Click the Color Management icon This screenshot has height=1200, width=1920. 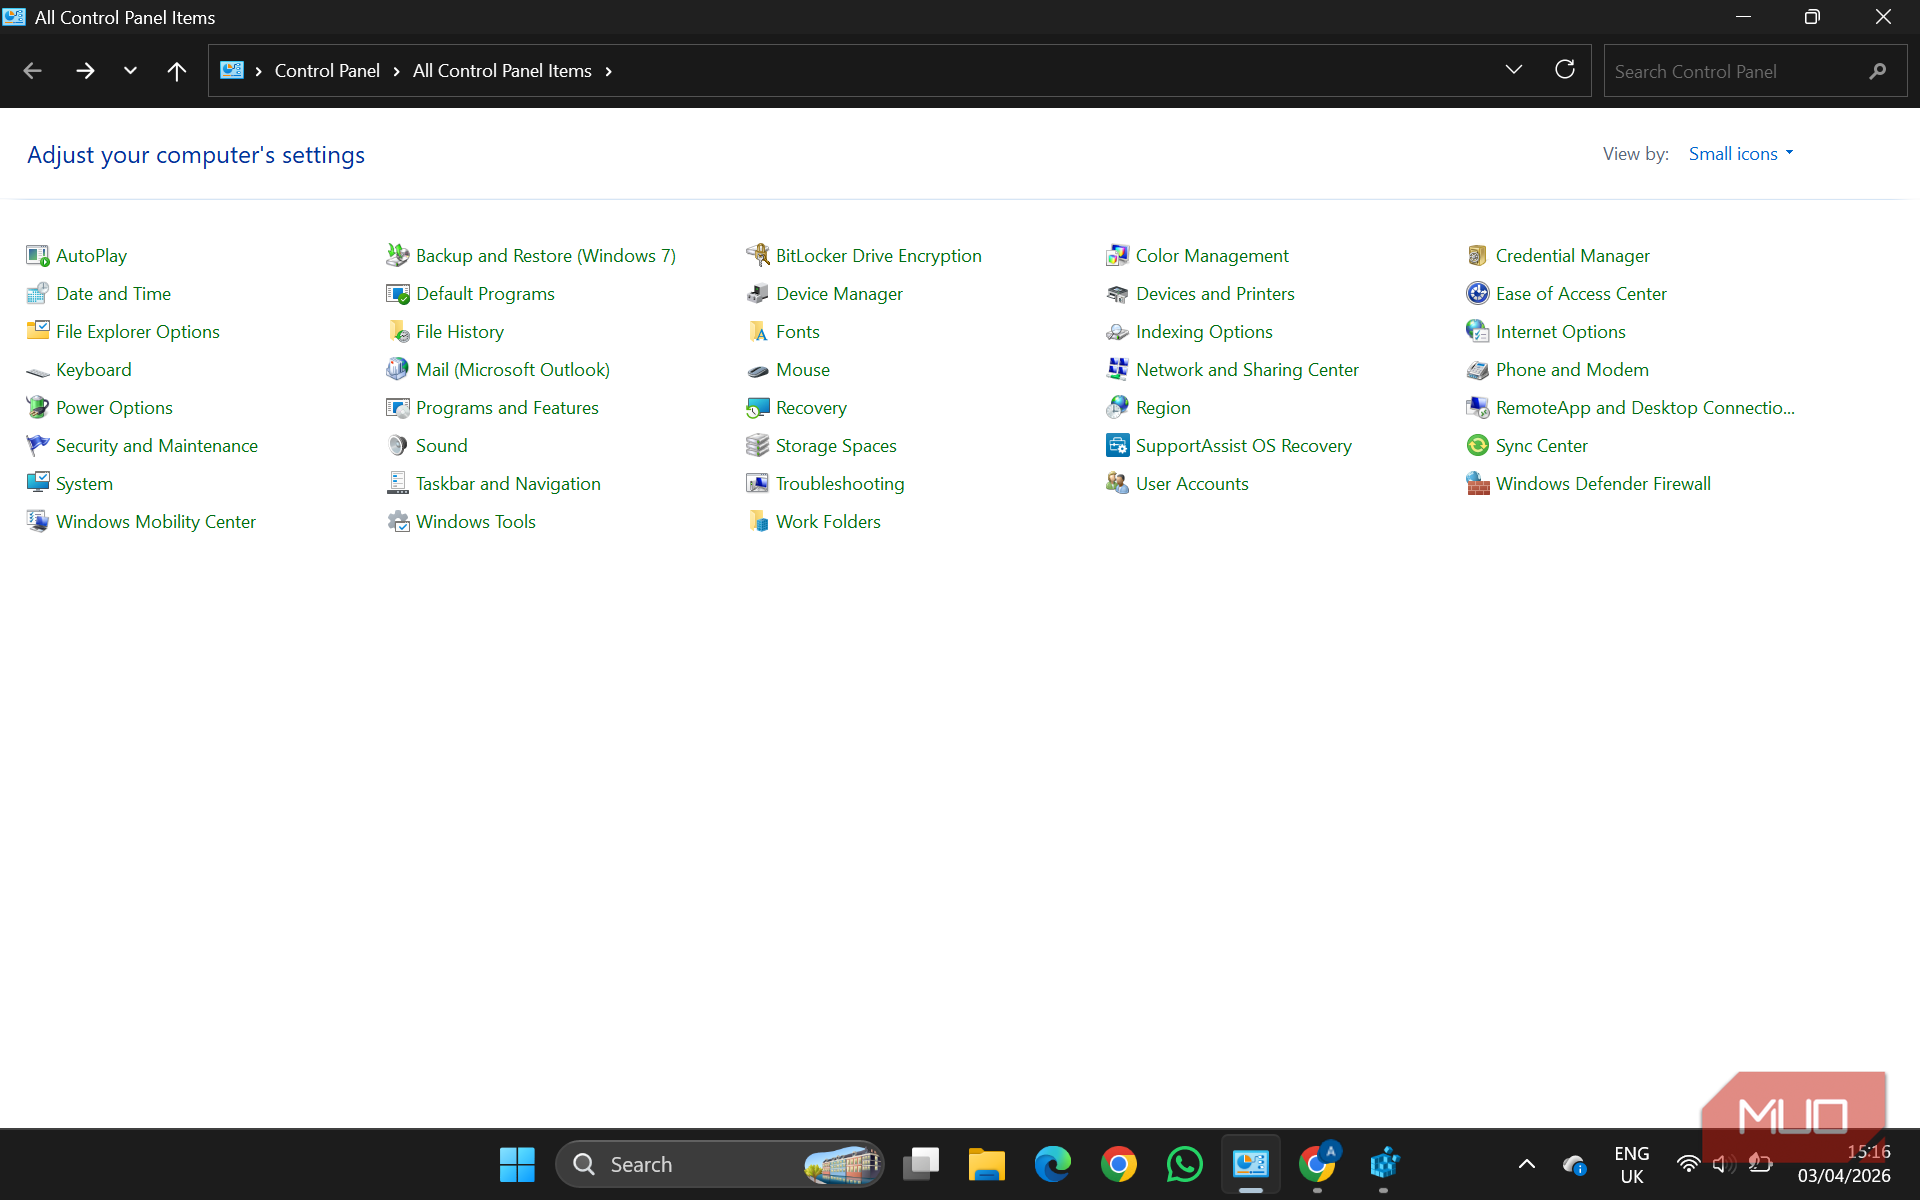[x=1118, y=256]
